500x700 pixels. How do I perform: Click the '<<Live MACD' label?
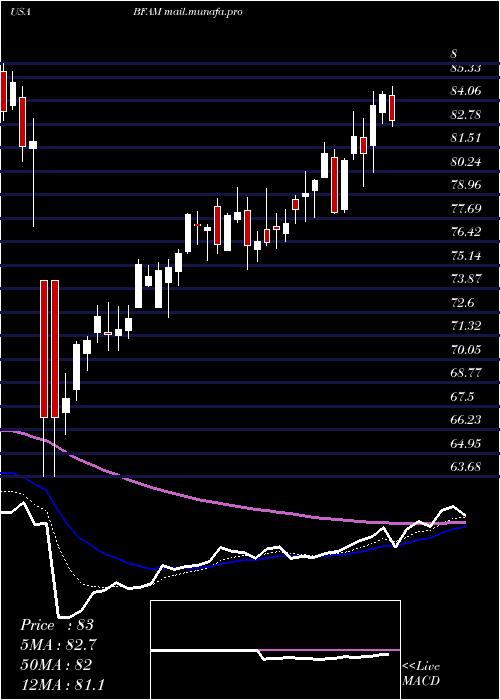[x=421, y=673]
